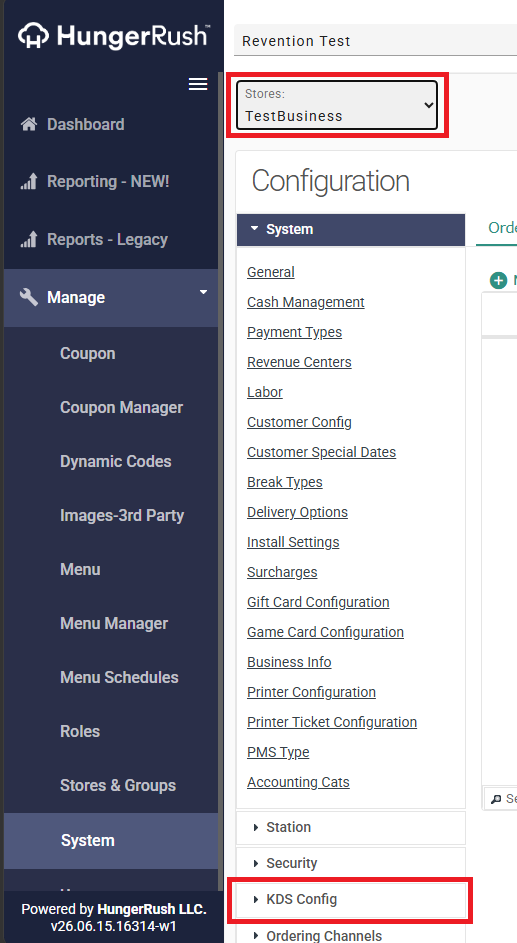
Task: Open PMS Type link
Action: coord(278,753)
